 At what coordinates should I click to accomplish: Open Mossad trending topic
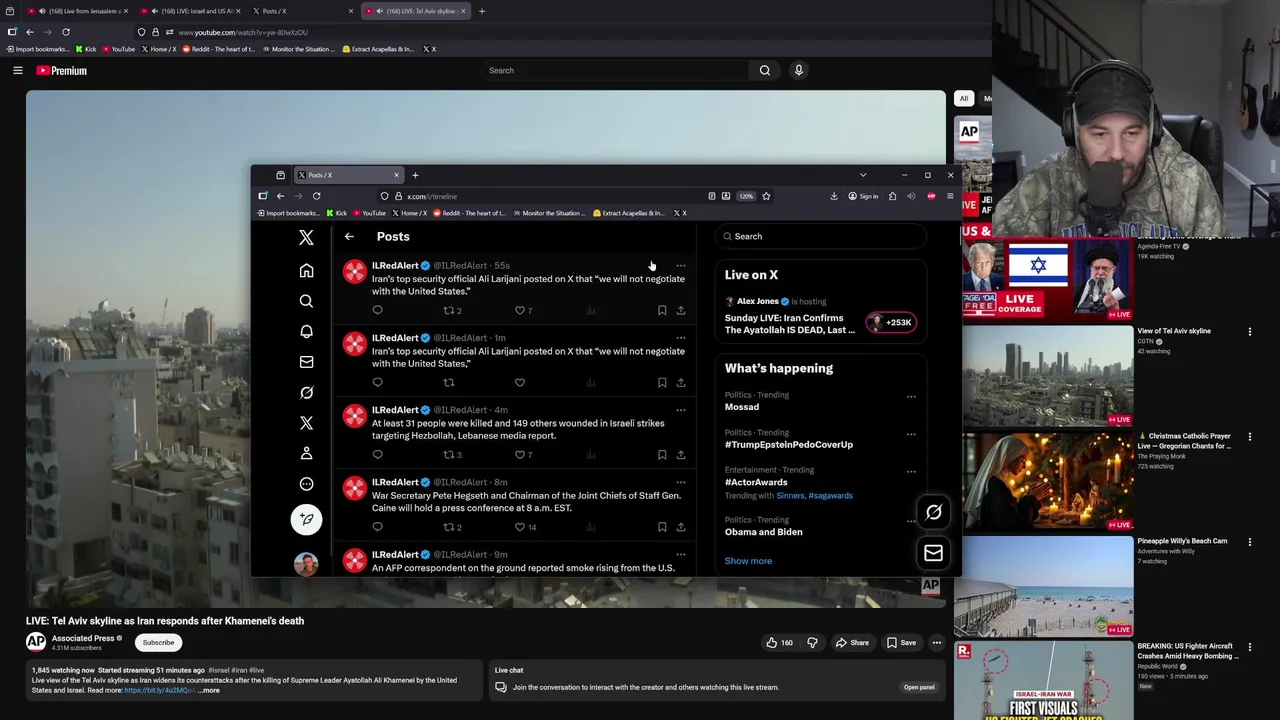pos(742,407)
